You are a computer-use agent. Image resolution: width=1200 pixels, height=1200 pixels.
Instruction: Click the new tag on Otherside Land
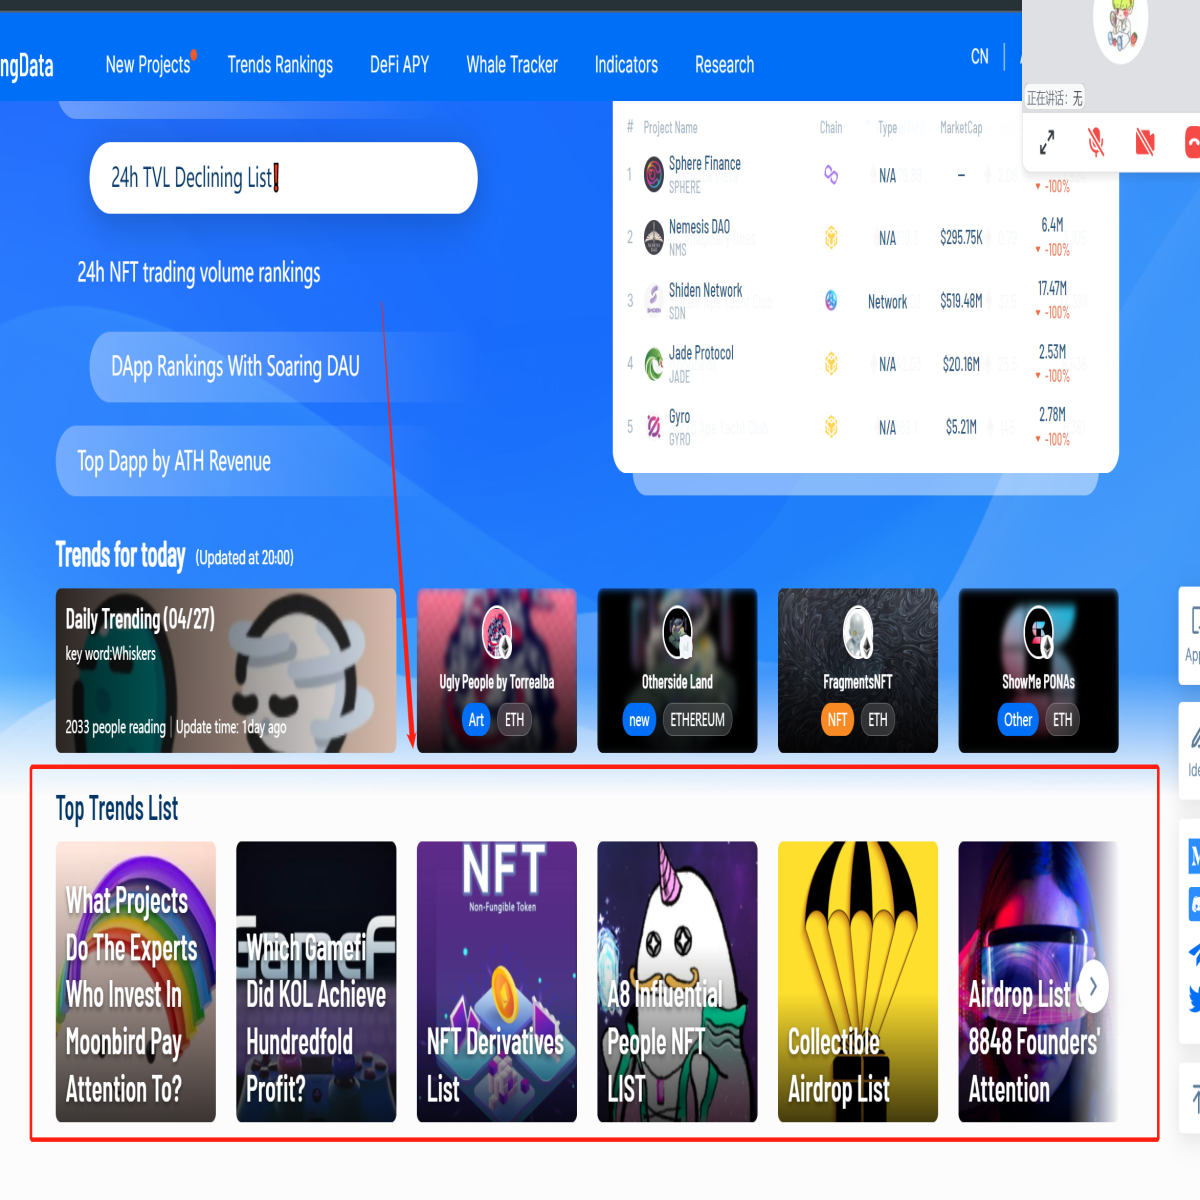point(639,720)
